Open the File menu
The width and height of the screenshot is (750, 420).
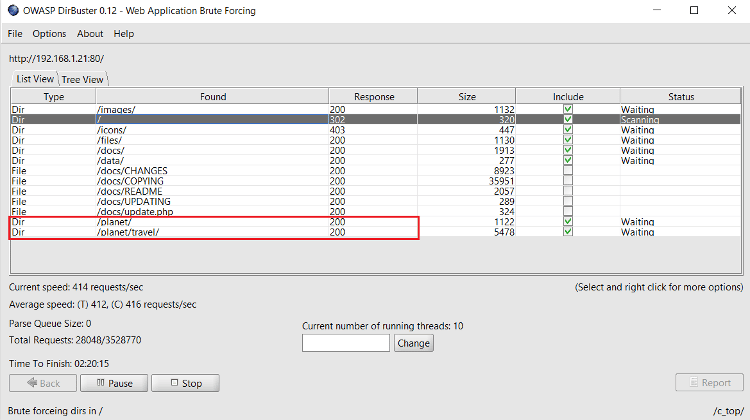15,34
